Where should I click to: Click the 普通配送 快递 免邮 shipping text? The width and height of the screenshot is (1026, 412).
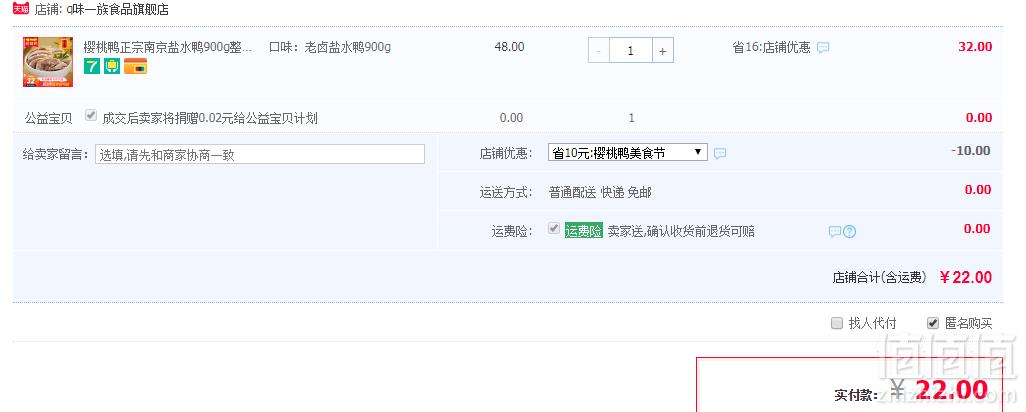(x=600, y=192)
